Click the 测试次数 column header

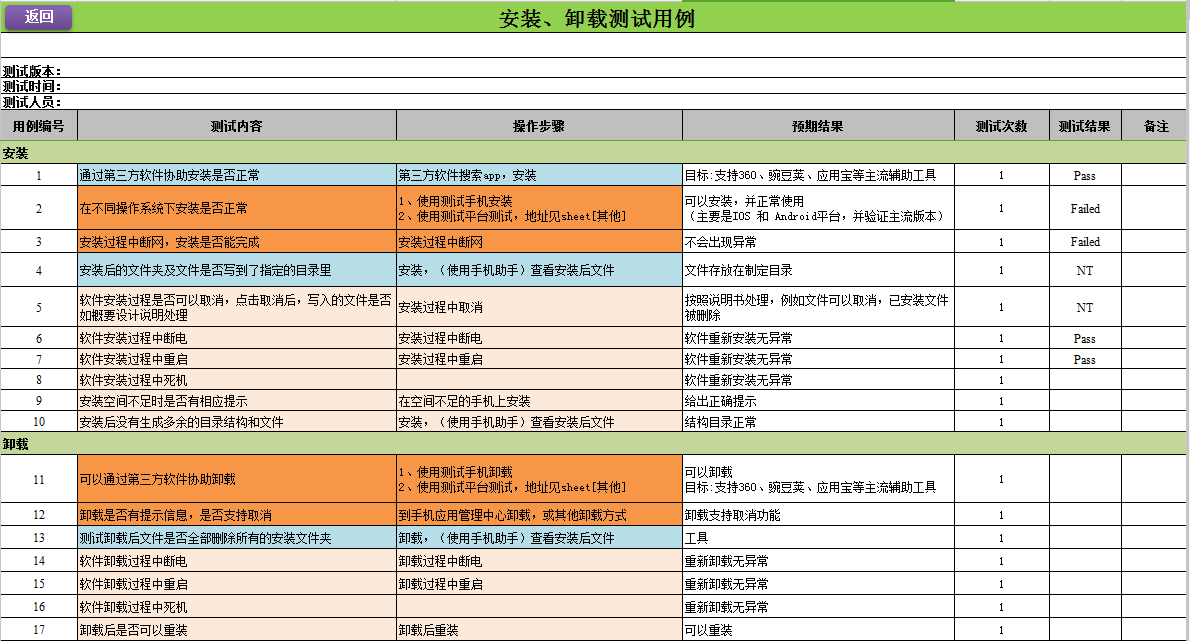(x=1002, y=126)
